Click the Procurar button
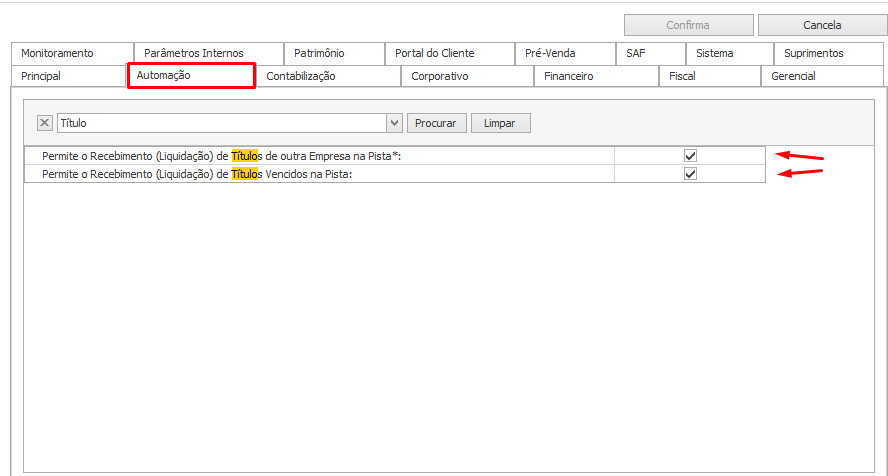Screen dimensions: 888x476 click(437, 123)
